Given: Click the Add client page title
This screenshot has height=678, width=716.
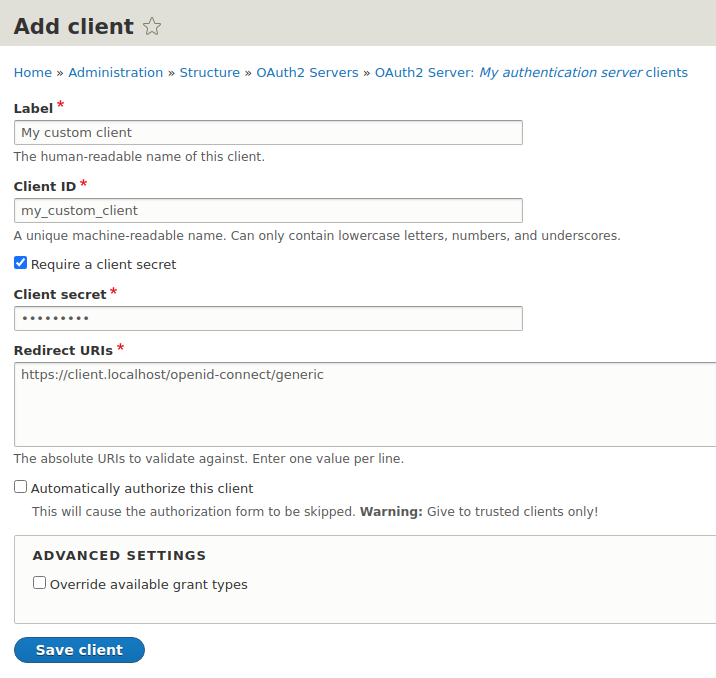Looking at the screenshot, I should click(74, 26).
